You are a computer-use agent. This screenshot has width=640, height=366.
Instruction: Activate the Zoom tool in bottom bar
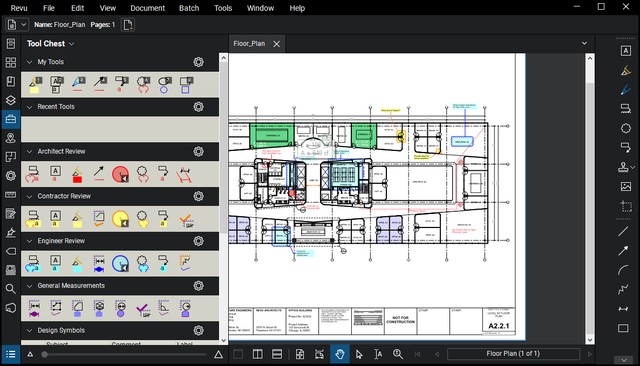click(x=398, y=354)
